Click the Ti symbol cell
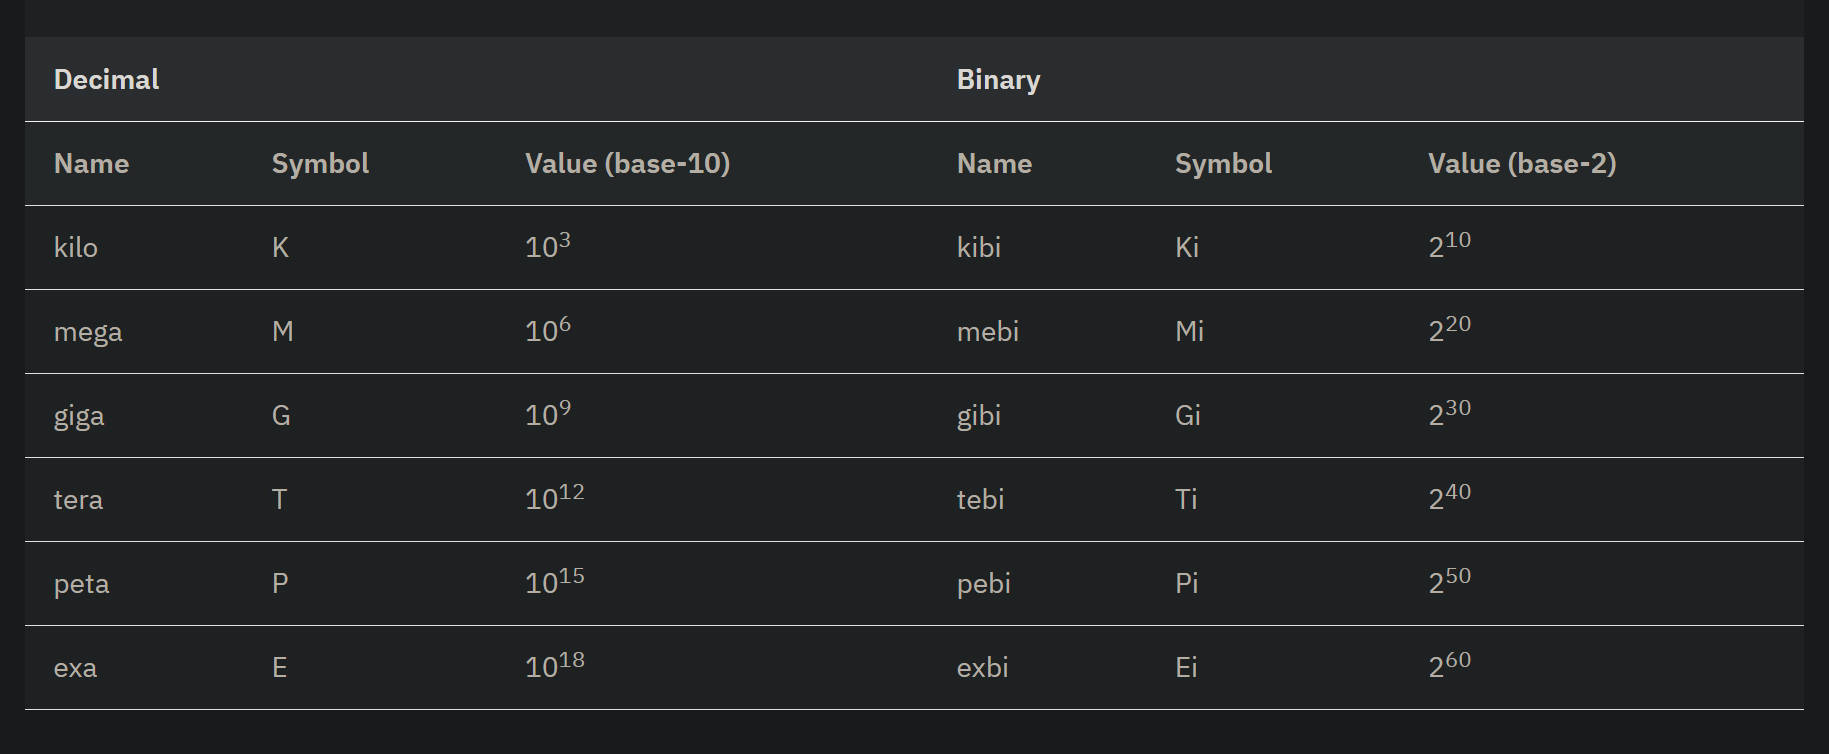This screenshot has height=754, width=1829. click(x=1186, y=500)
